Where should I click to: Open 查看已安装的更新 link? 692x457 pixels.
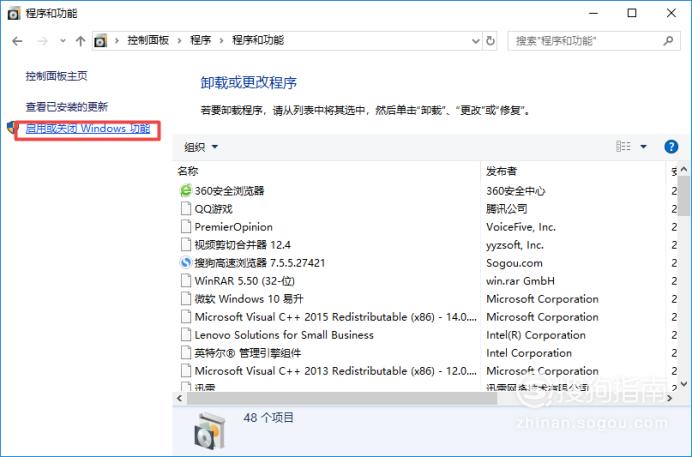[67, 106]
